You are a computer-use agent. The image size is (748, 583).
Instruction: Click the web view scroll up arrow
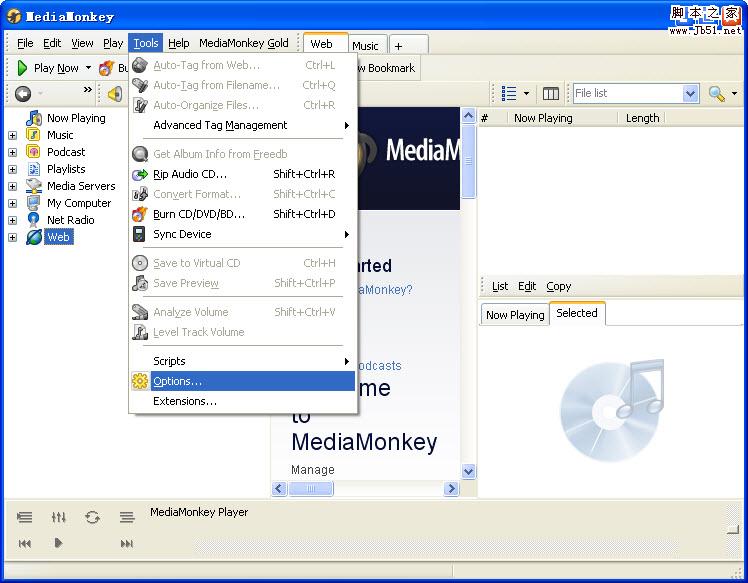click(468, 115)
